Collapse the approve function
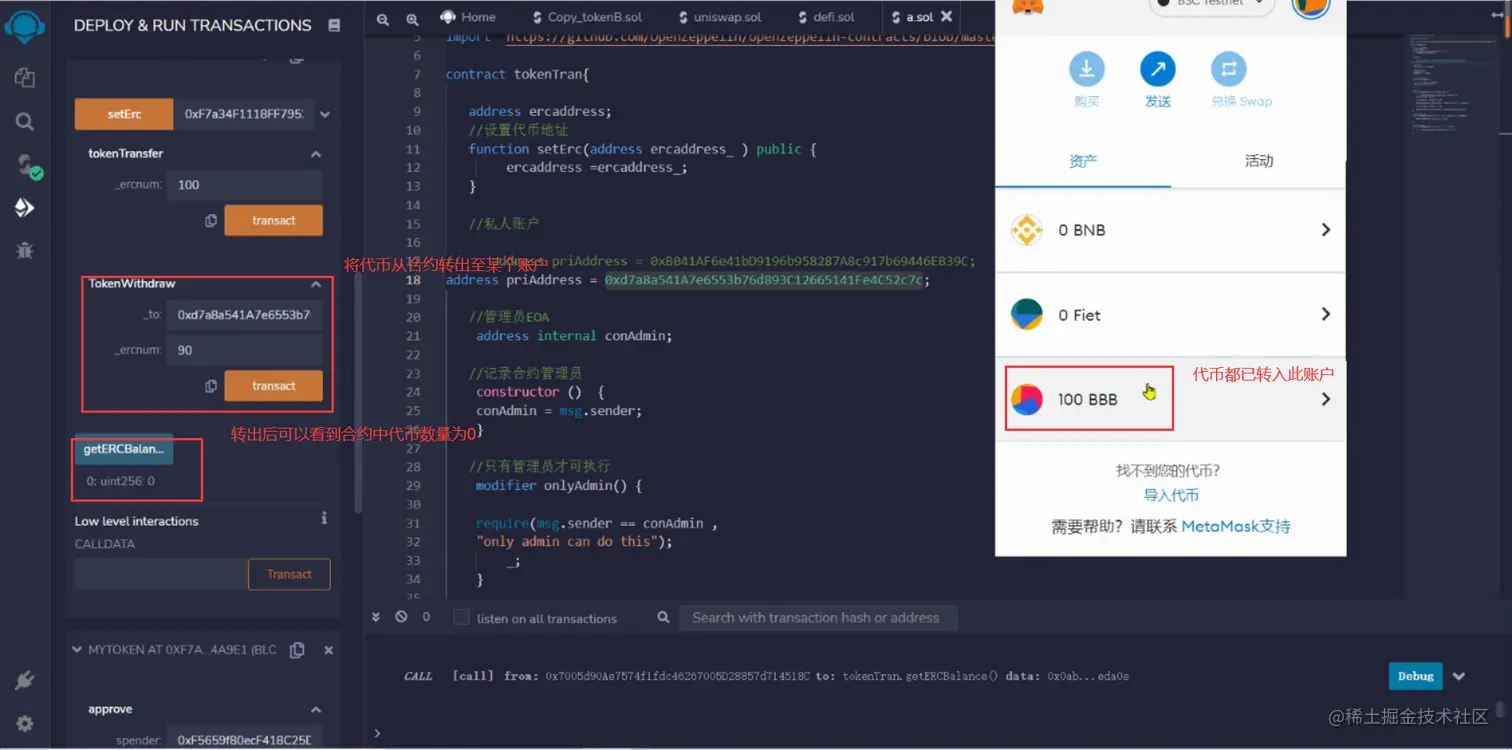 click(x=316, y=709)
